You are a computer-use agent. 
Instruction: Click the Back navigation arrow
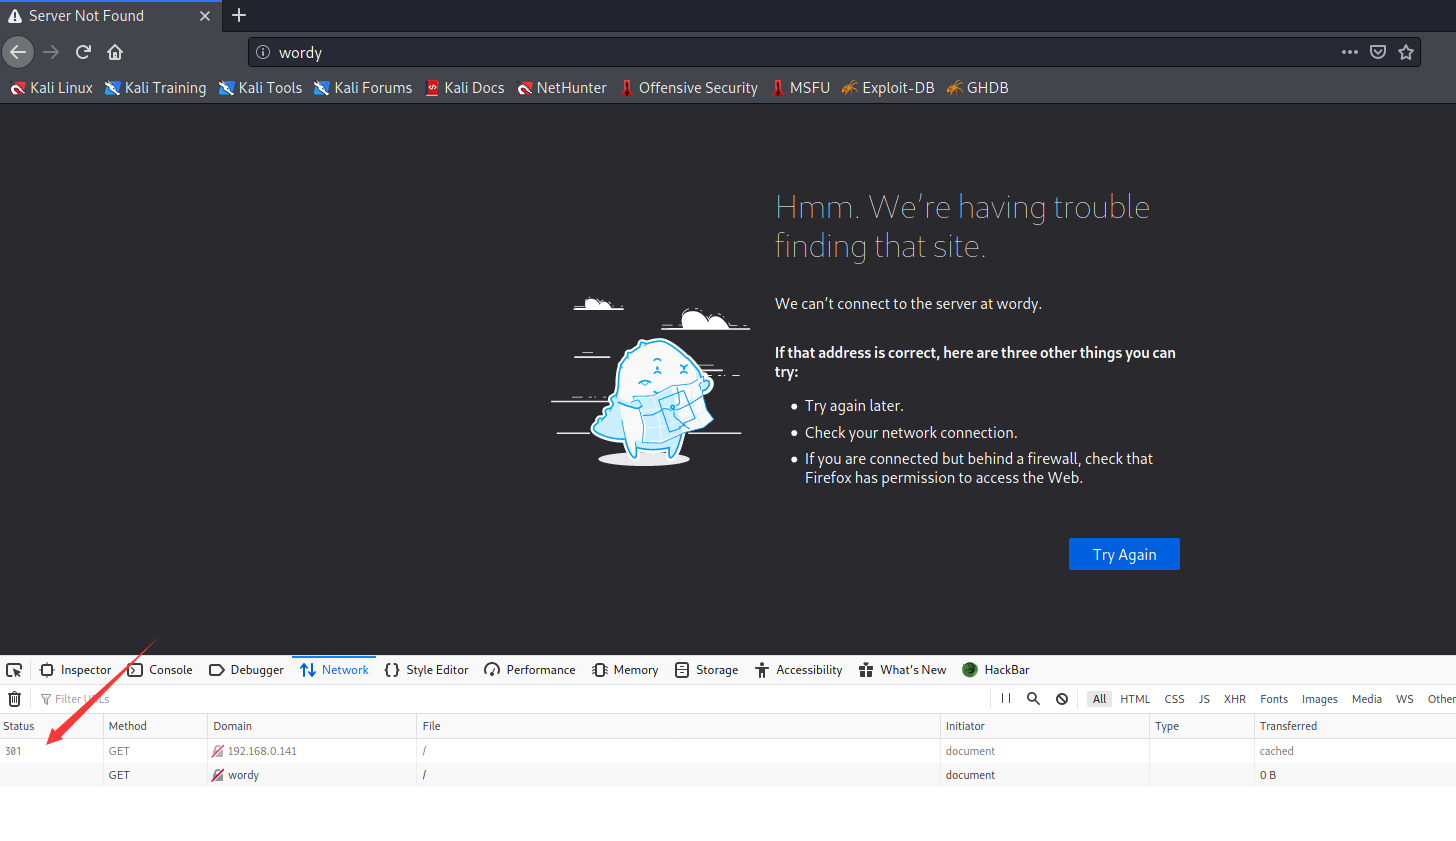coord(18,52)
